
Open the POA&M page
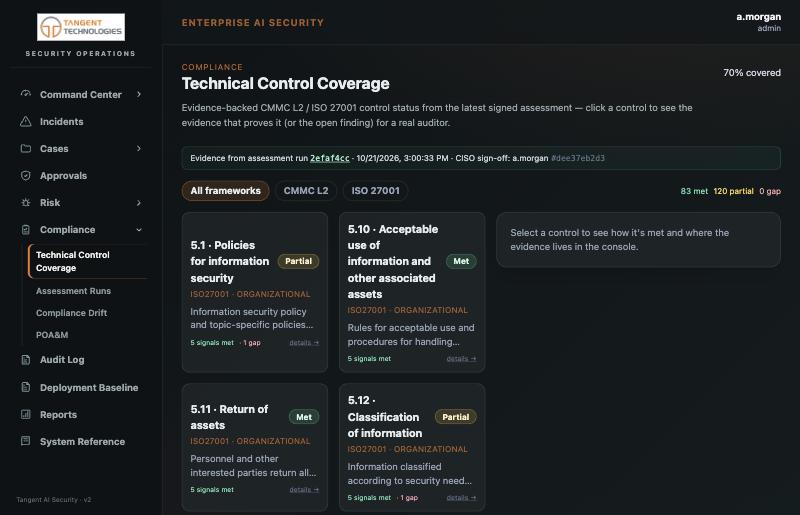52,335
